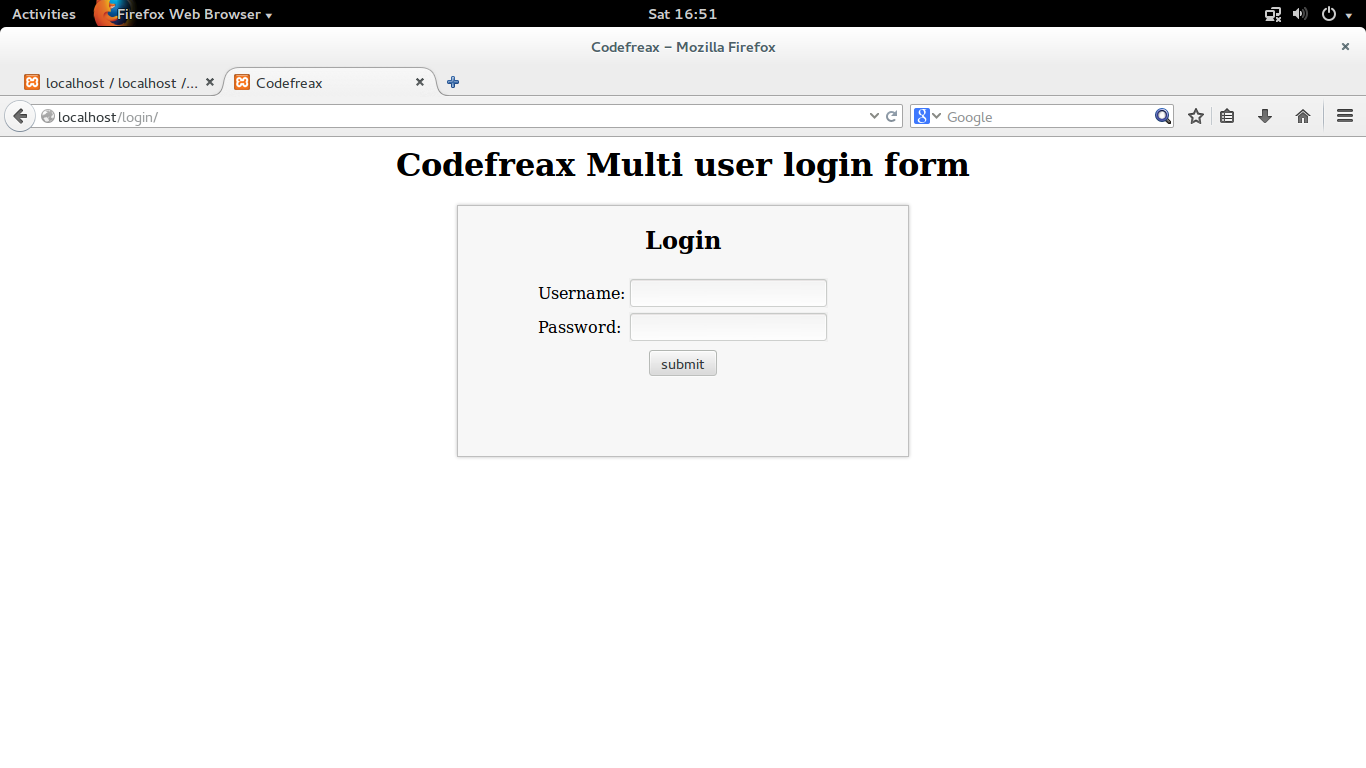Open the bookmarks list icon

pyautogui.click(x=1227, y=116)
